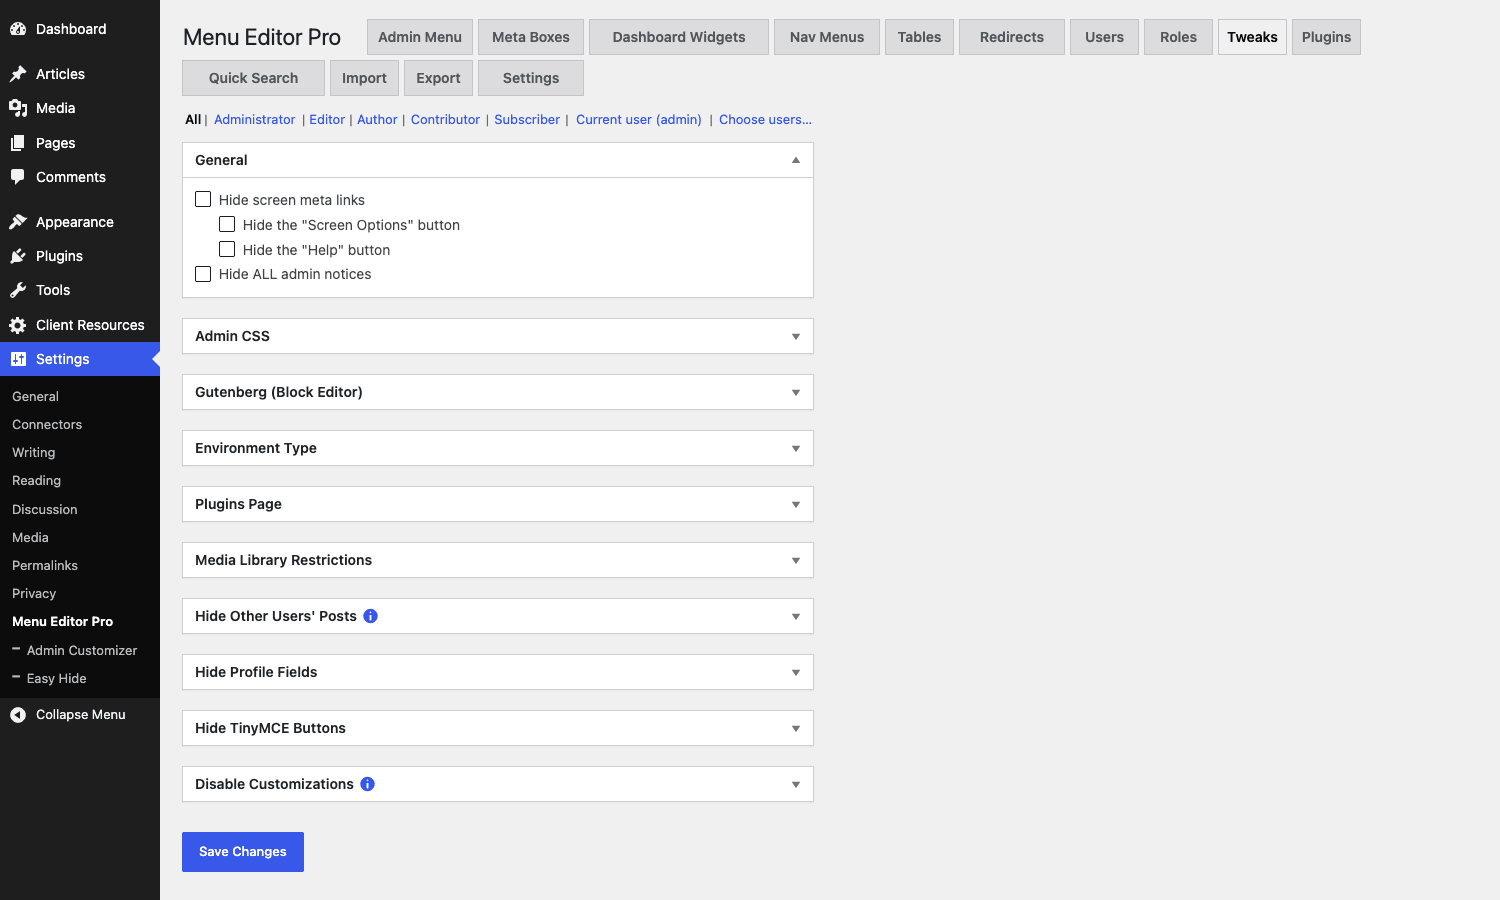Open the Roles tab
Image resolution: width=1500 pixels, height=900 pixels.
click(x=1178, y=37)
